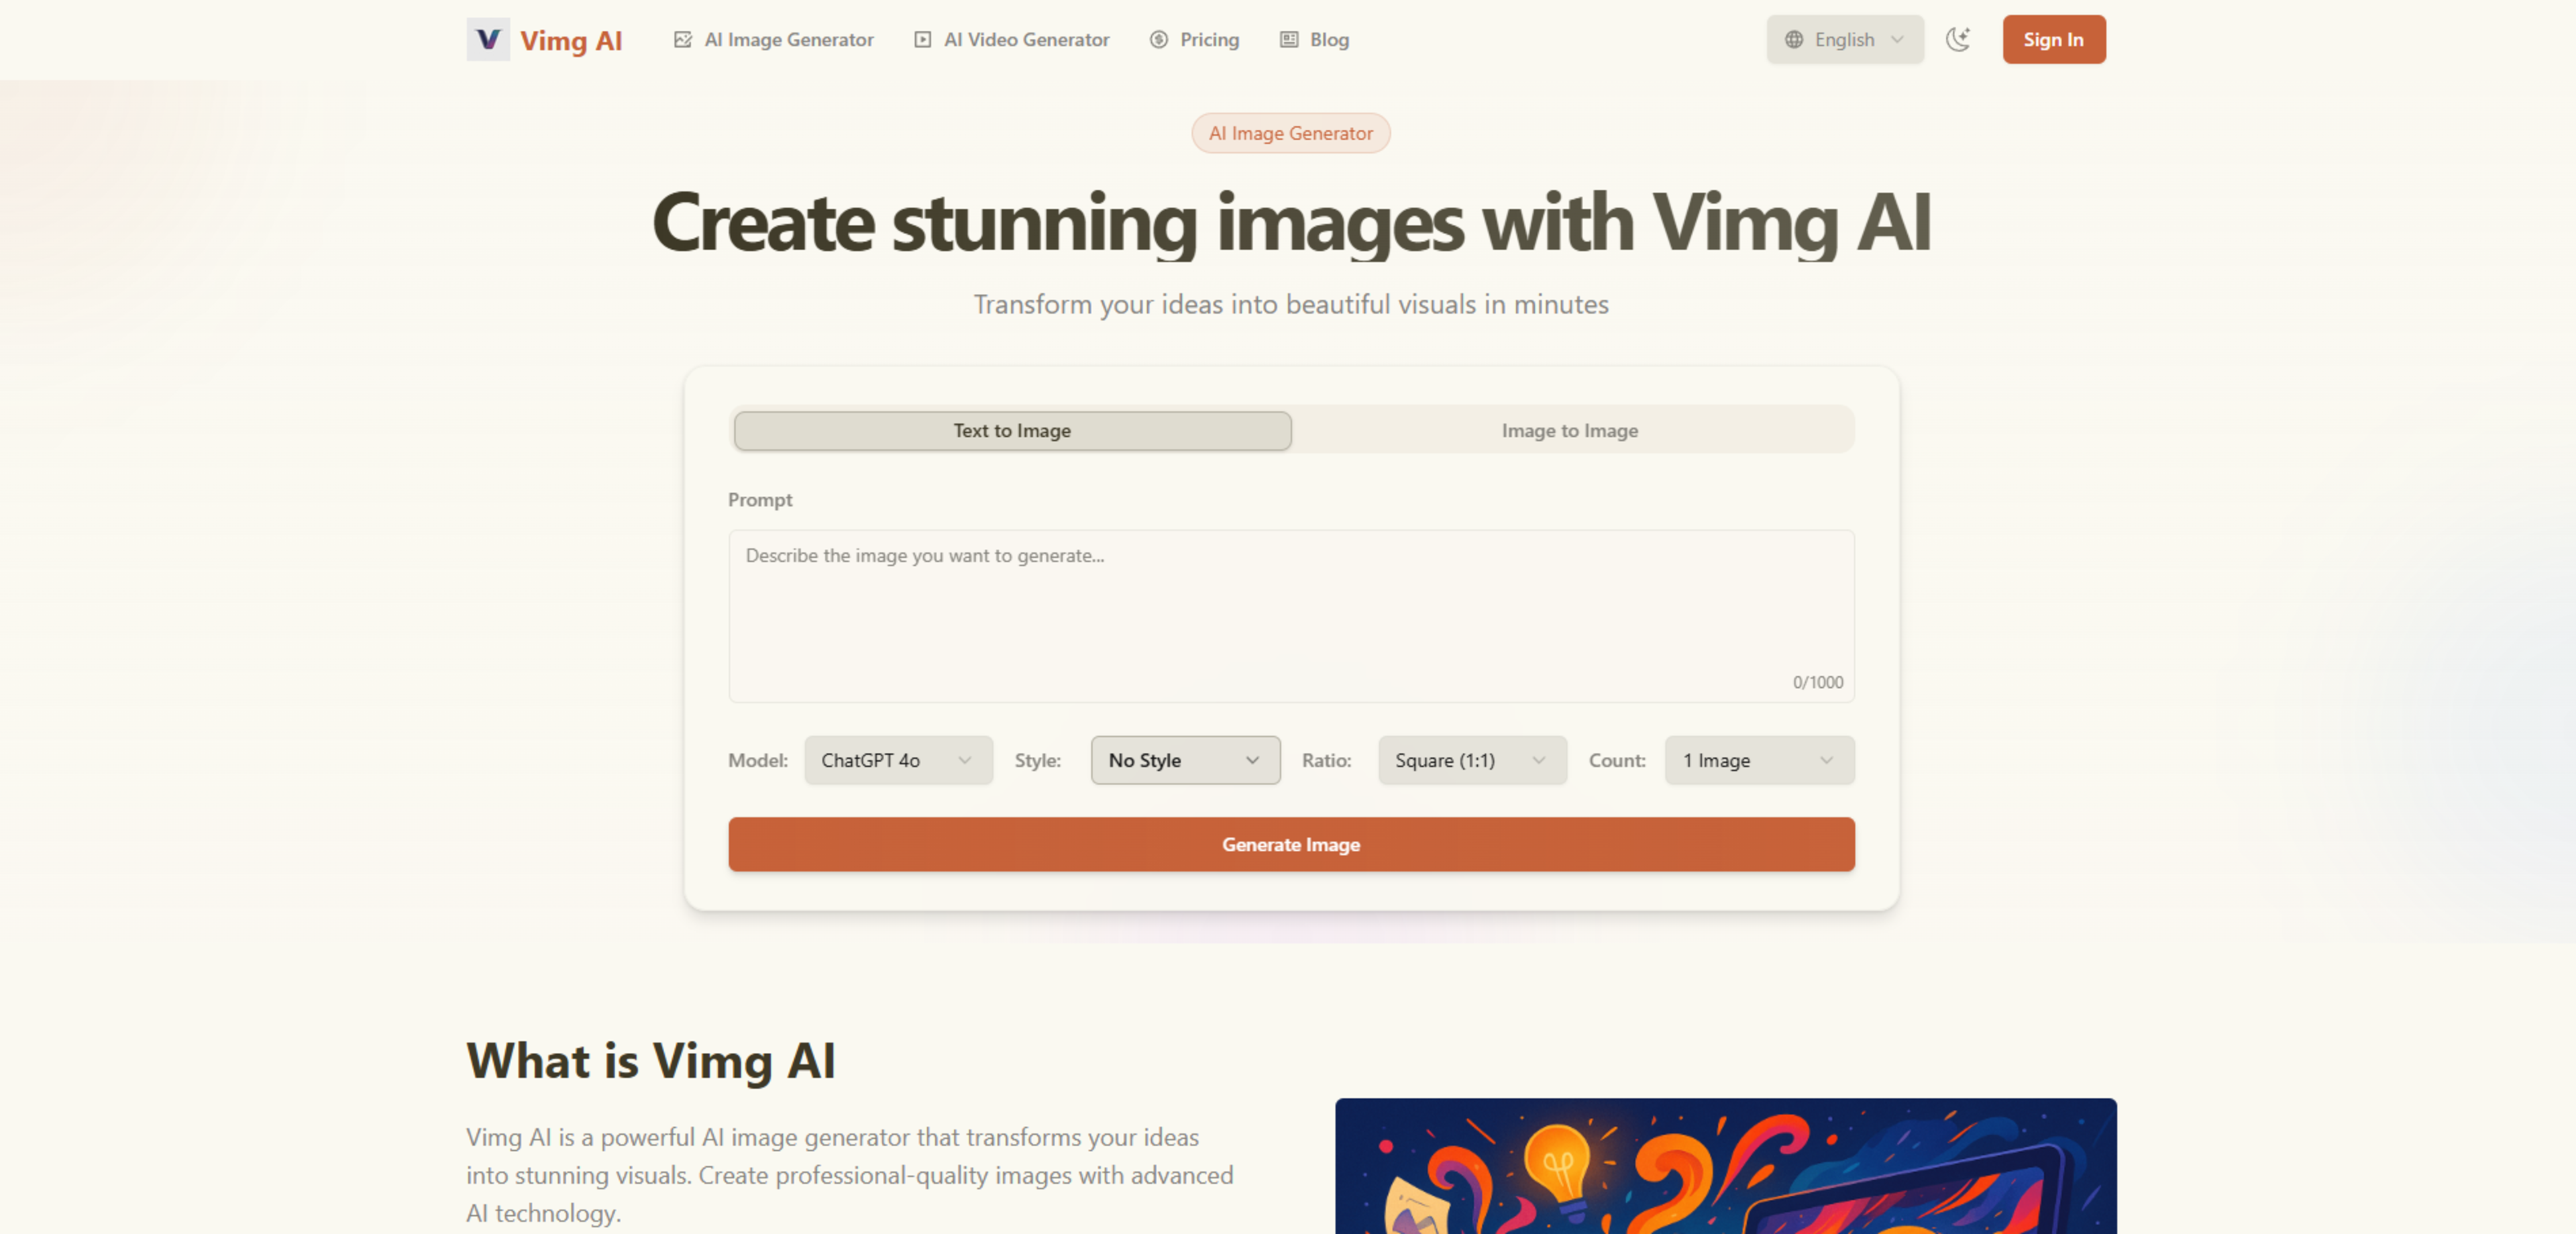Click the Vimg AI brand name link
Viewport: 2576px width, 1234px height.
570,41
